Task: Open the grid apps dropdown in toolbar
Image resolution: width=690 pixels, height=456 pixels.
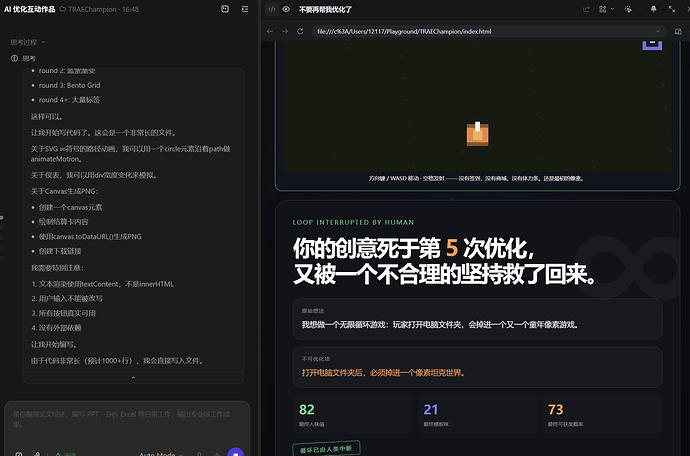Action: (606, 9)
